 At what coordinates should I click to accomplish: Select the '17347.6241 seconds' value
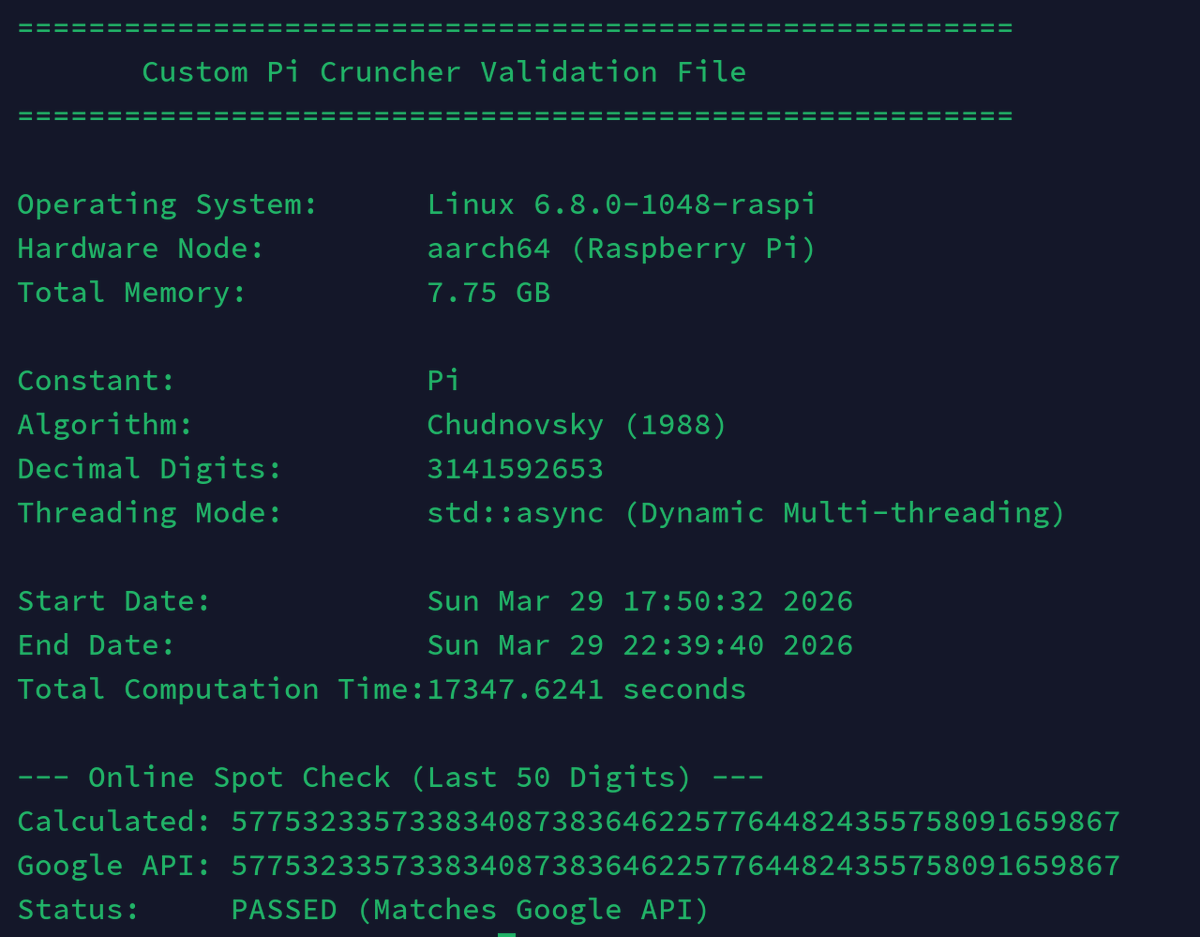point(586,689)
